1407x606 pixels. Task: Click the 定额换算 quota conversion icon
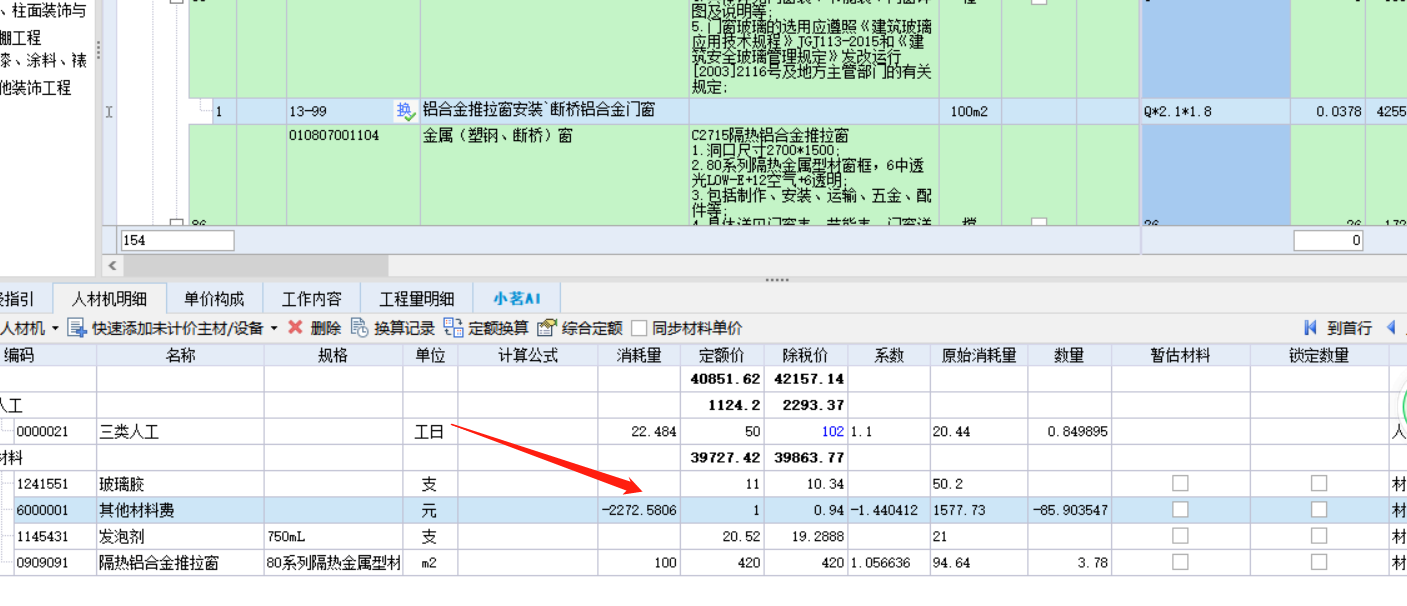click(x=454, y=328)
